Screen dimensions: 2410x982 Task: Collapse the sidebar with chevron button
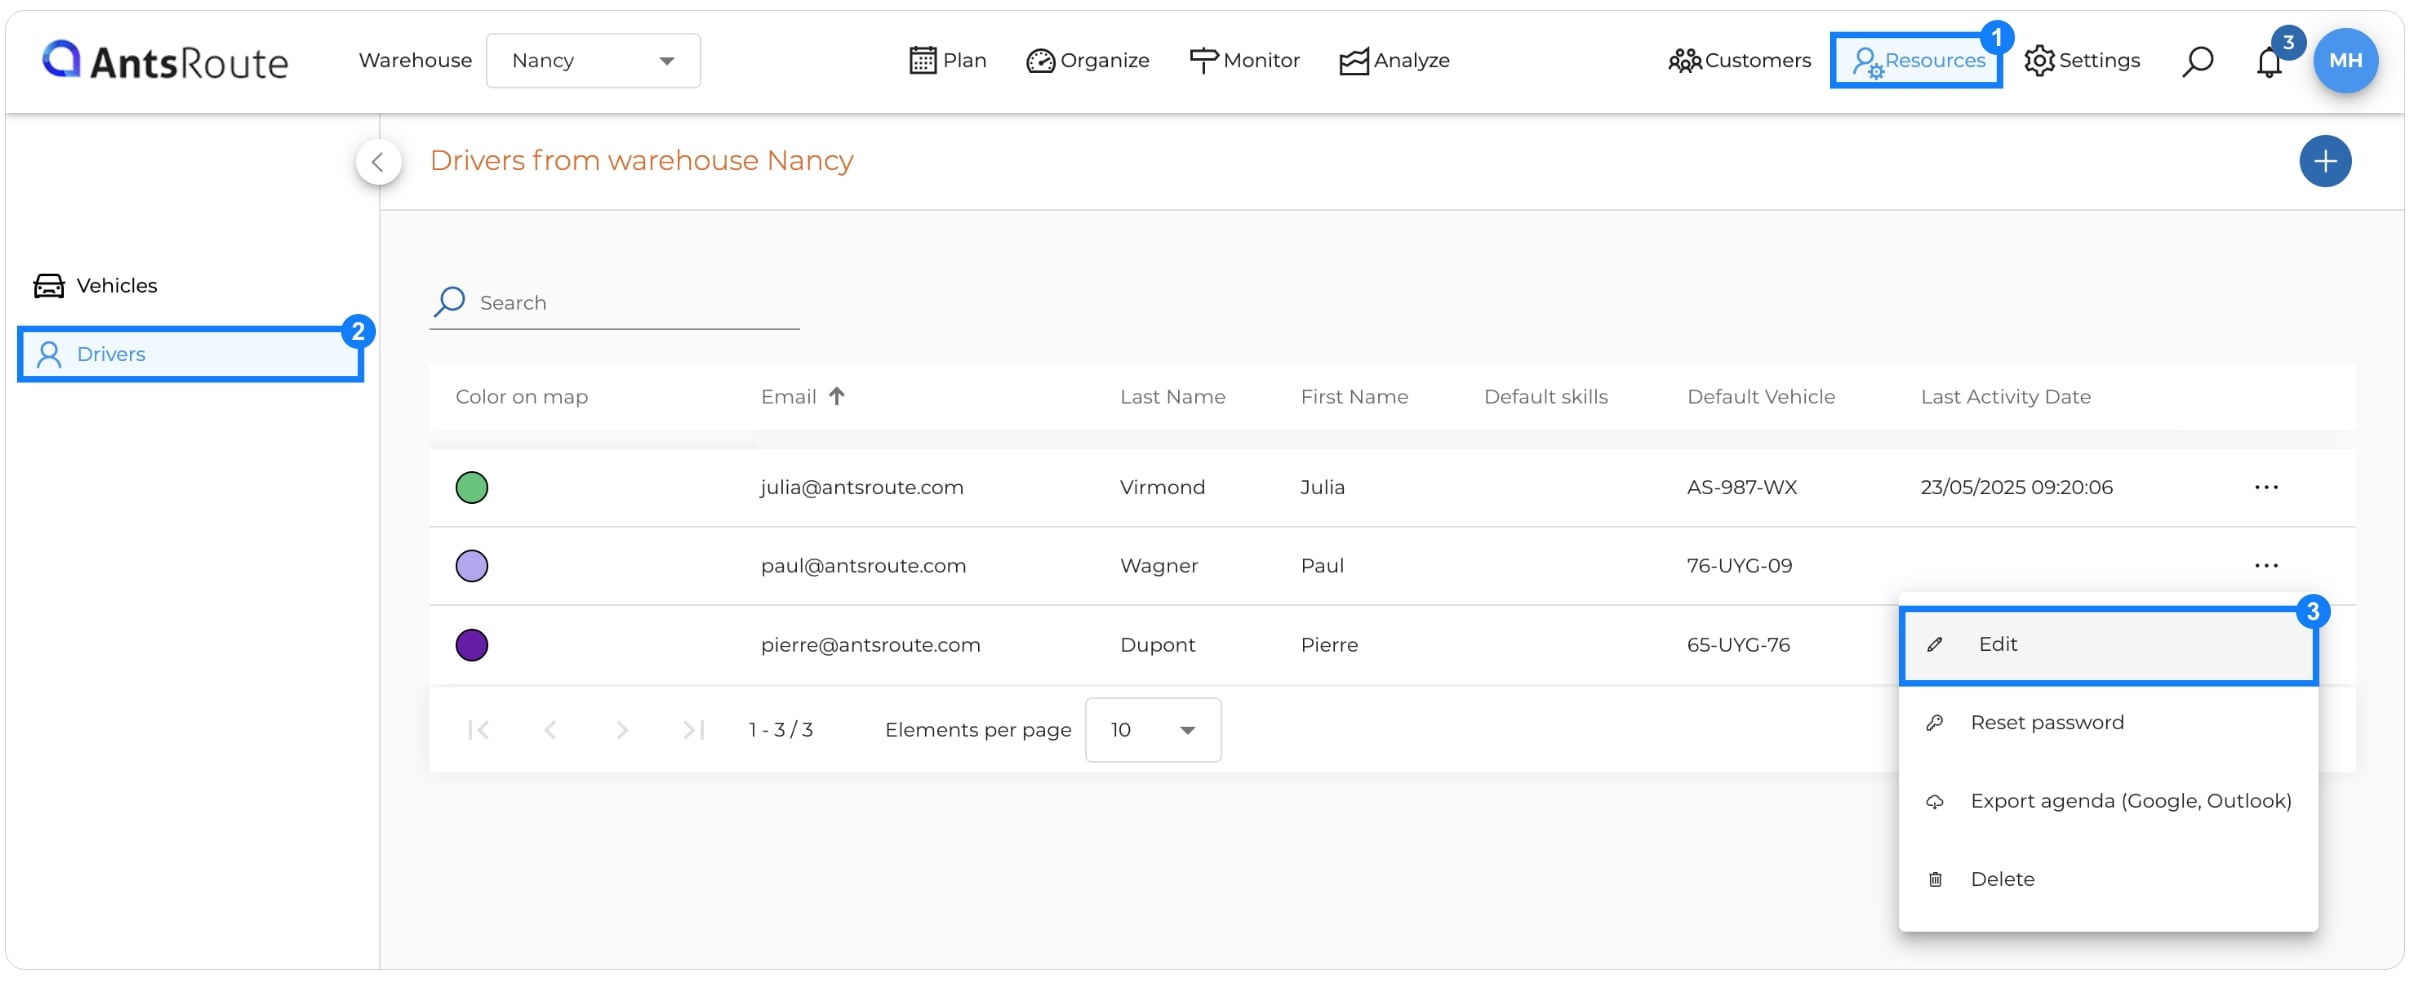click(378, 162)
